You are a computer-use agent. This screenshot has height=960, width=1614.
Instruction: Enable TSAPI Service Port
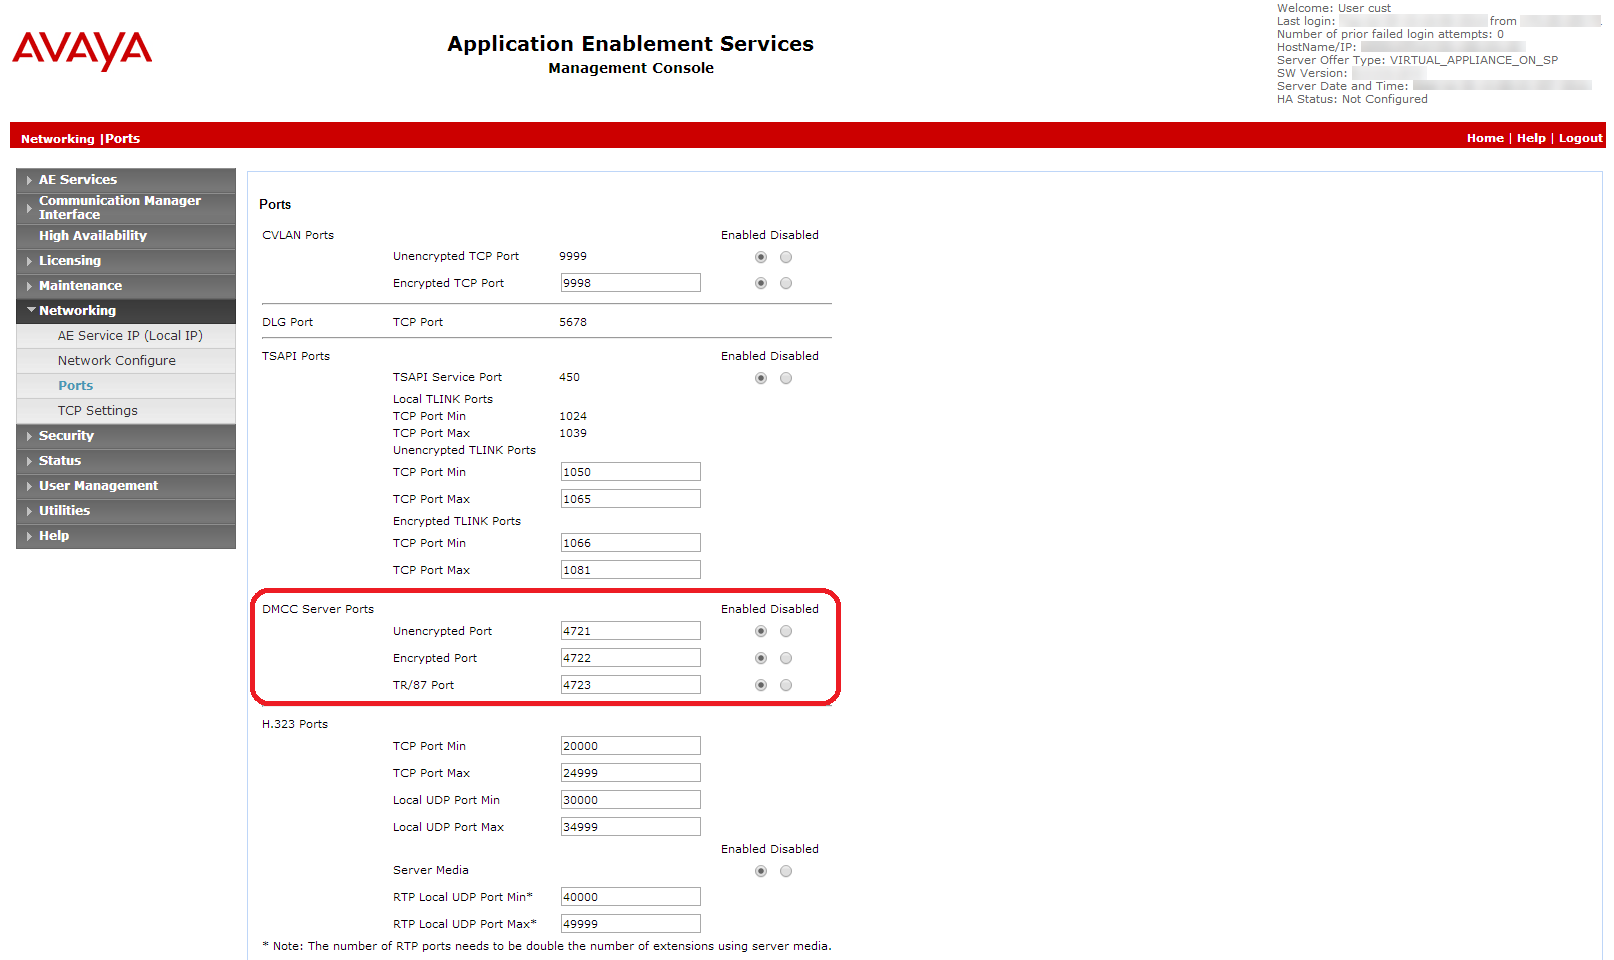pyautogui.click(x=761, y=378)
